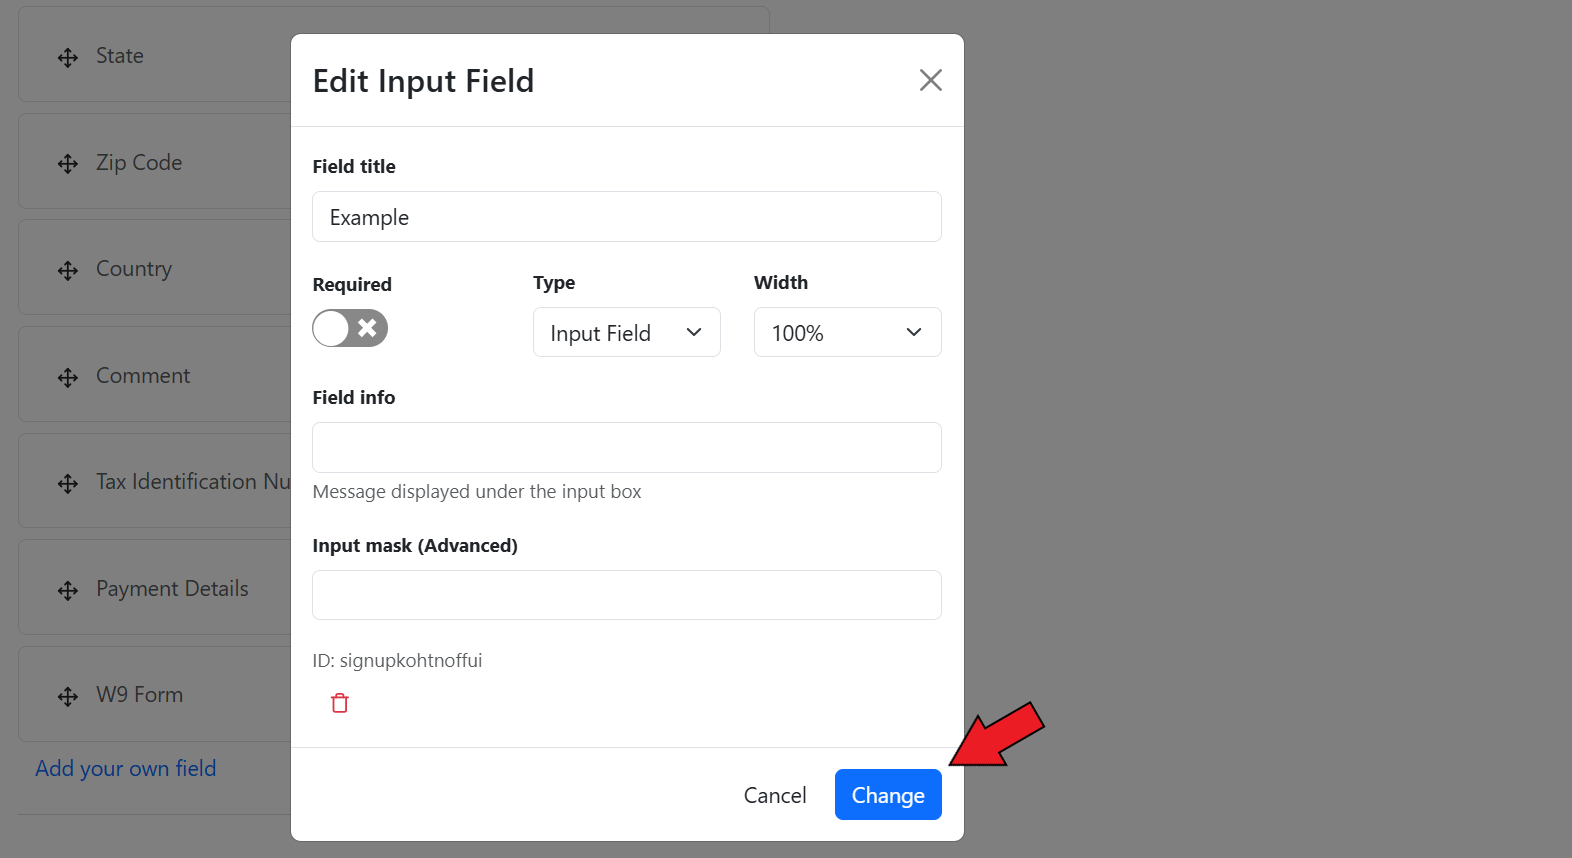Click the Cancel button
Viewport: 1572px width, 858px height.
[x=775, y=795]
